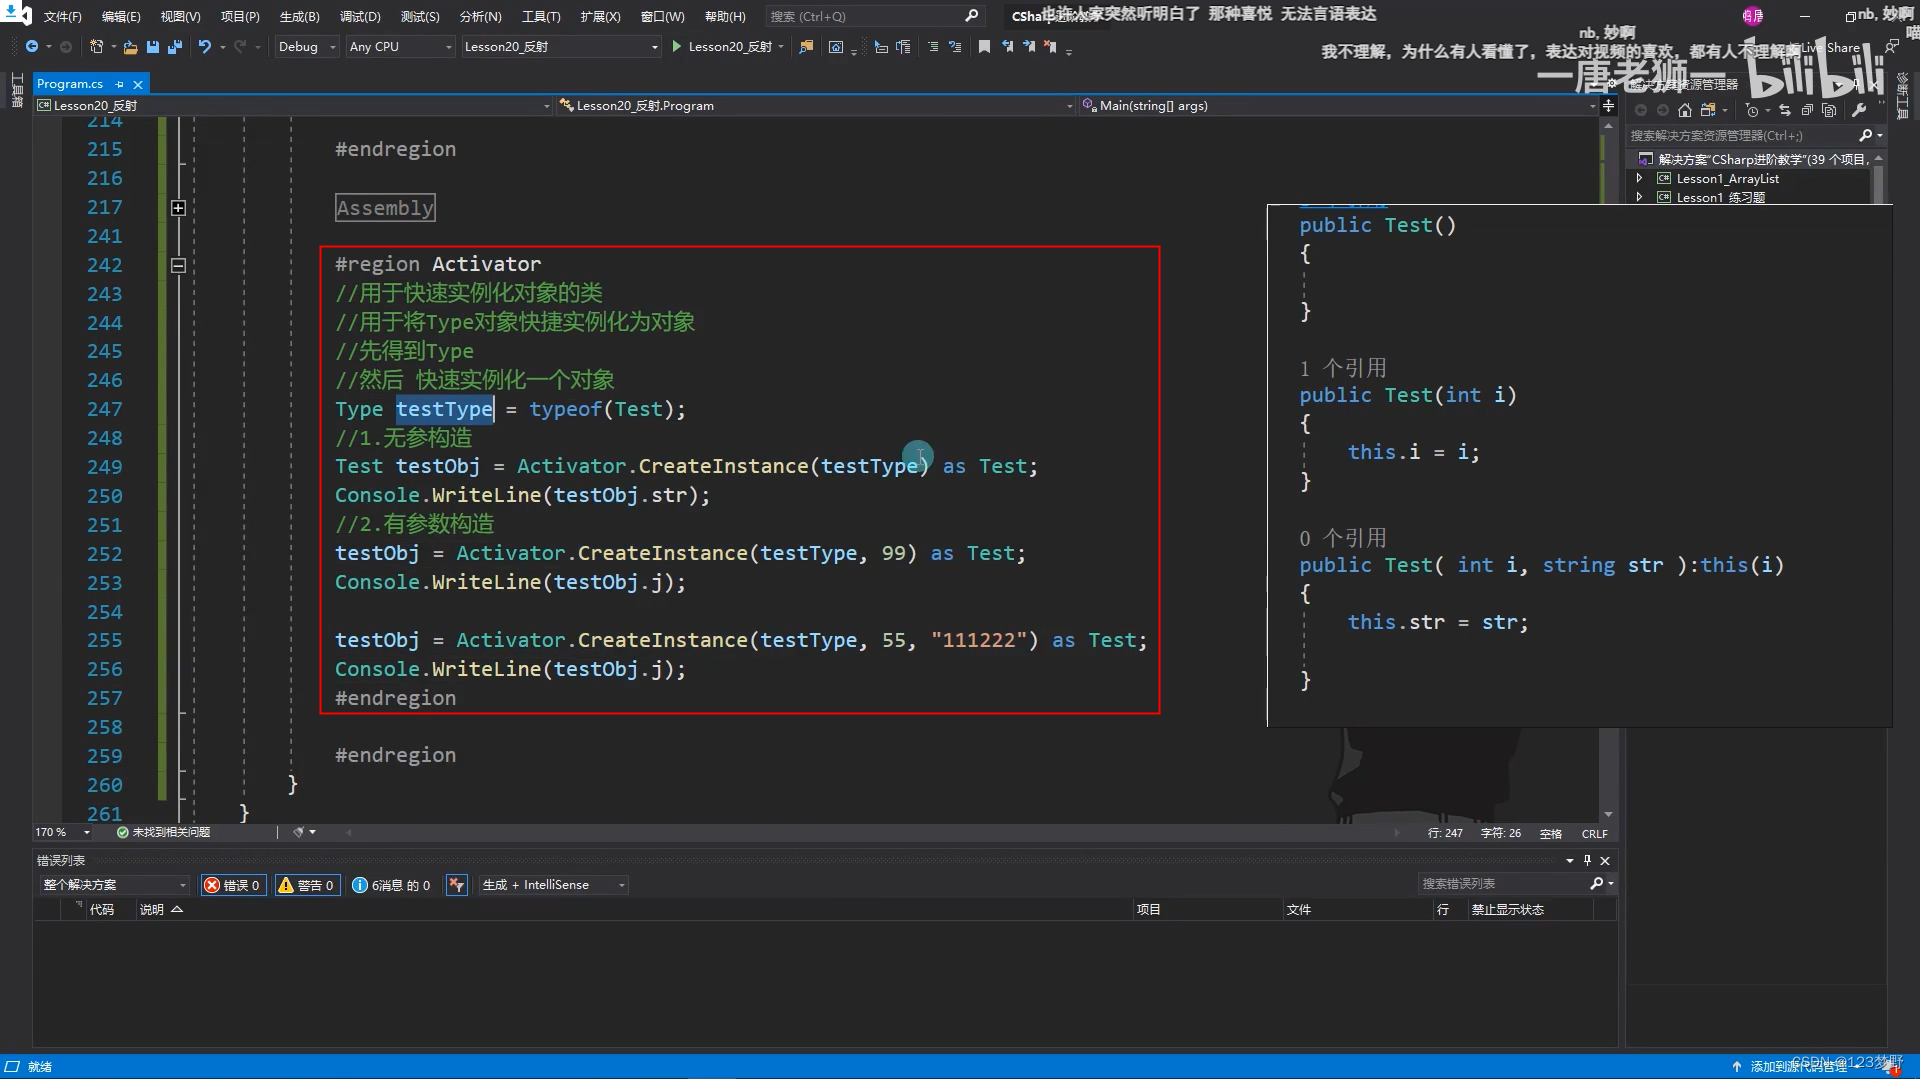Open the Debug configuration dropdown
This screenshot has width=1920, height=1079.
307,47
